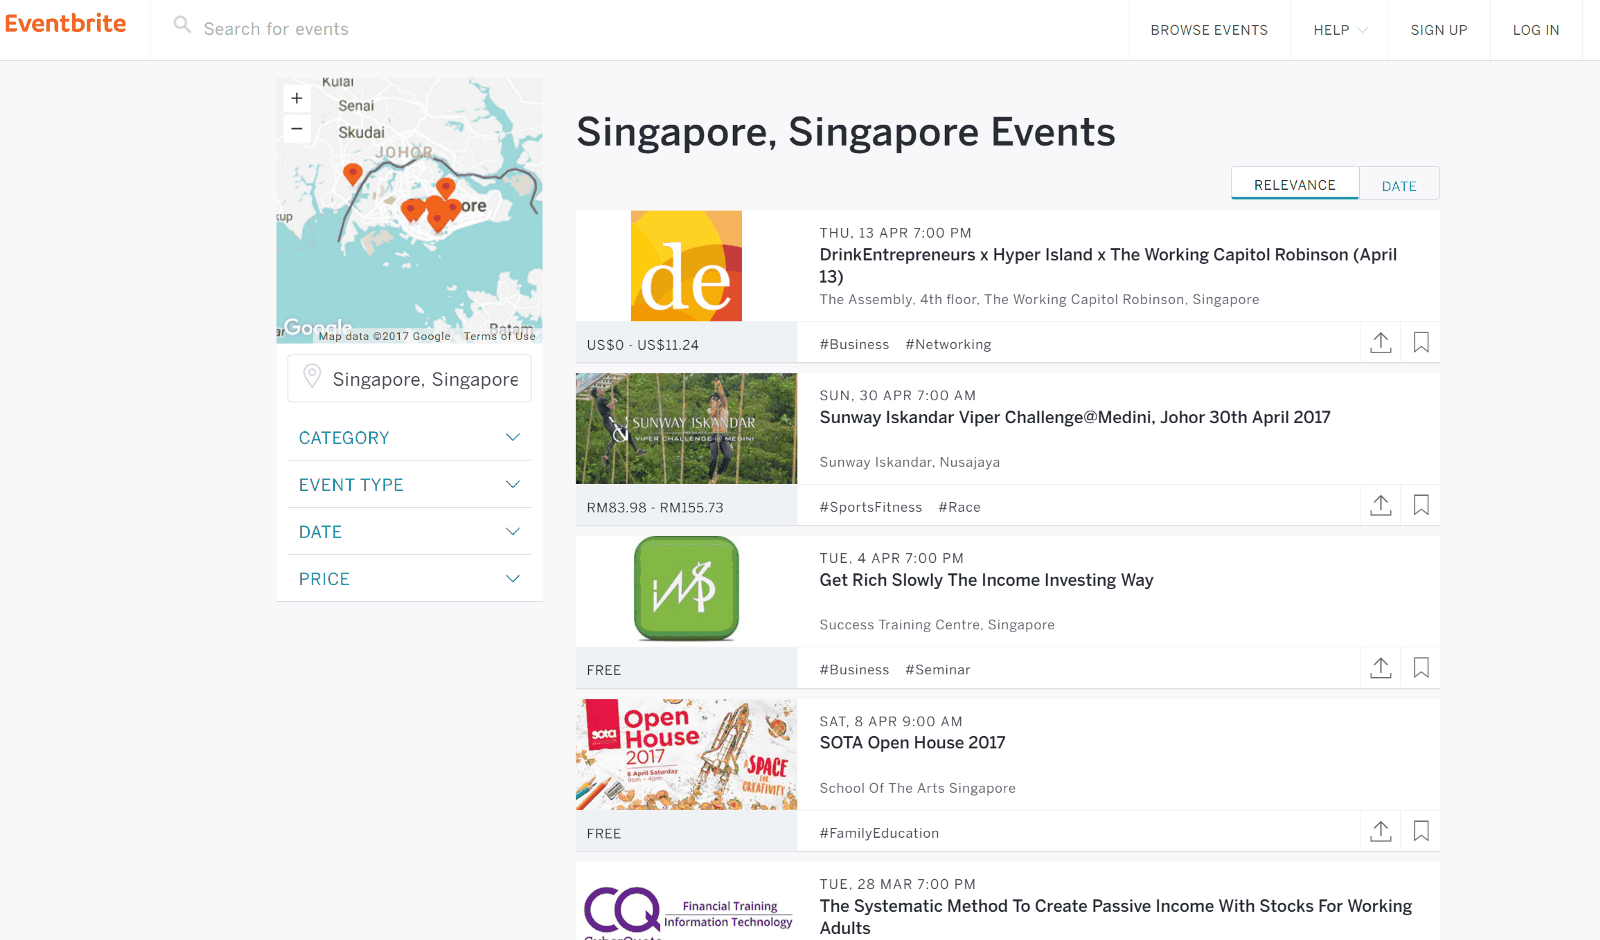Expand the DATE filter
Viewport: 1600px width, 940px height.
coord(409,532)
